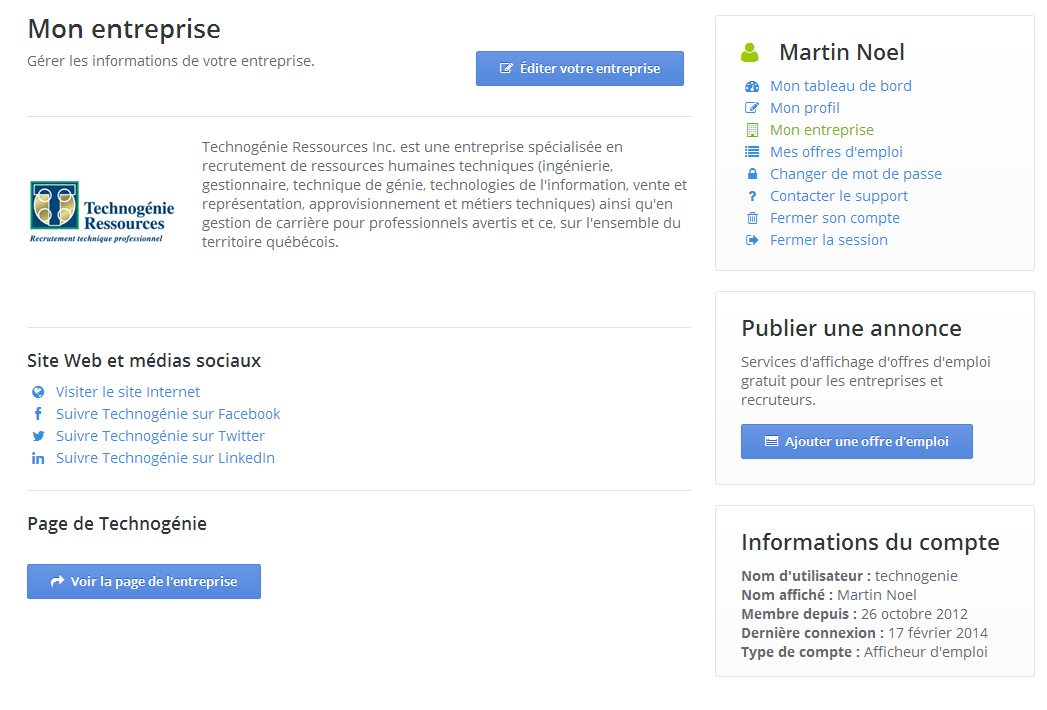The width and height of the screenshot is (1047, 710).
Task: Click the padlock icon for password change
Action: tap(752, 174)
